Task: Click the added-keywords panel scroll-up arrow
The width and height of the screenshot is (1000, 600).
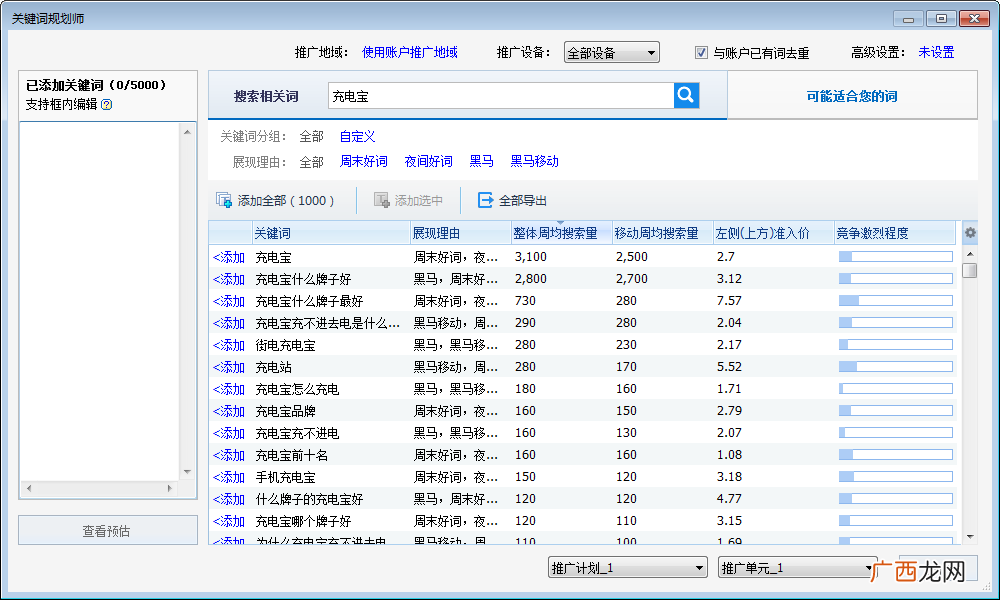Action: [187, 132]
